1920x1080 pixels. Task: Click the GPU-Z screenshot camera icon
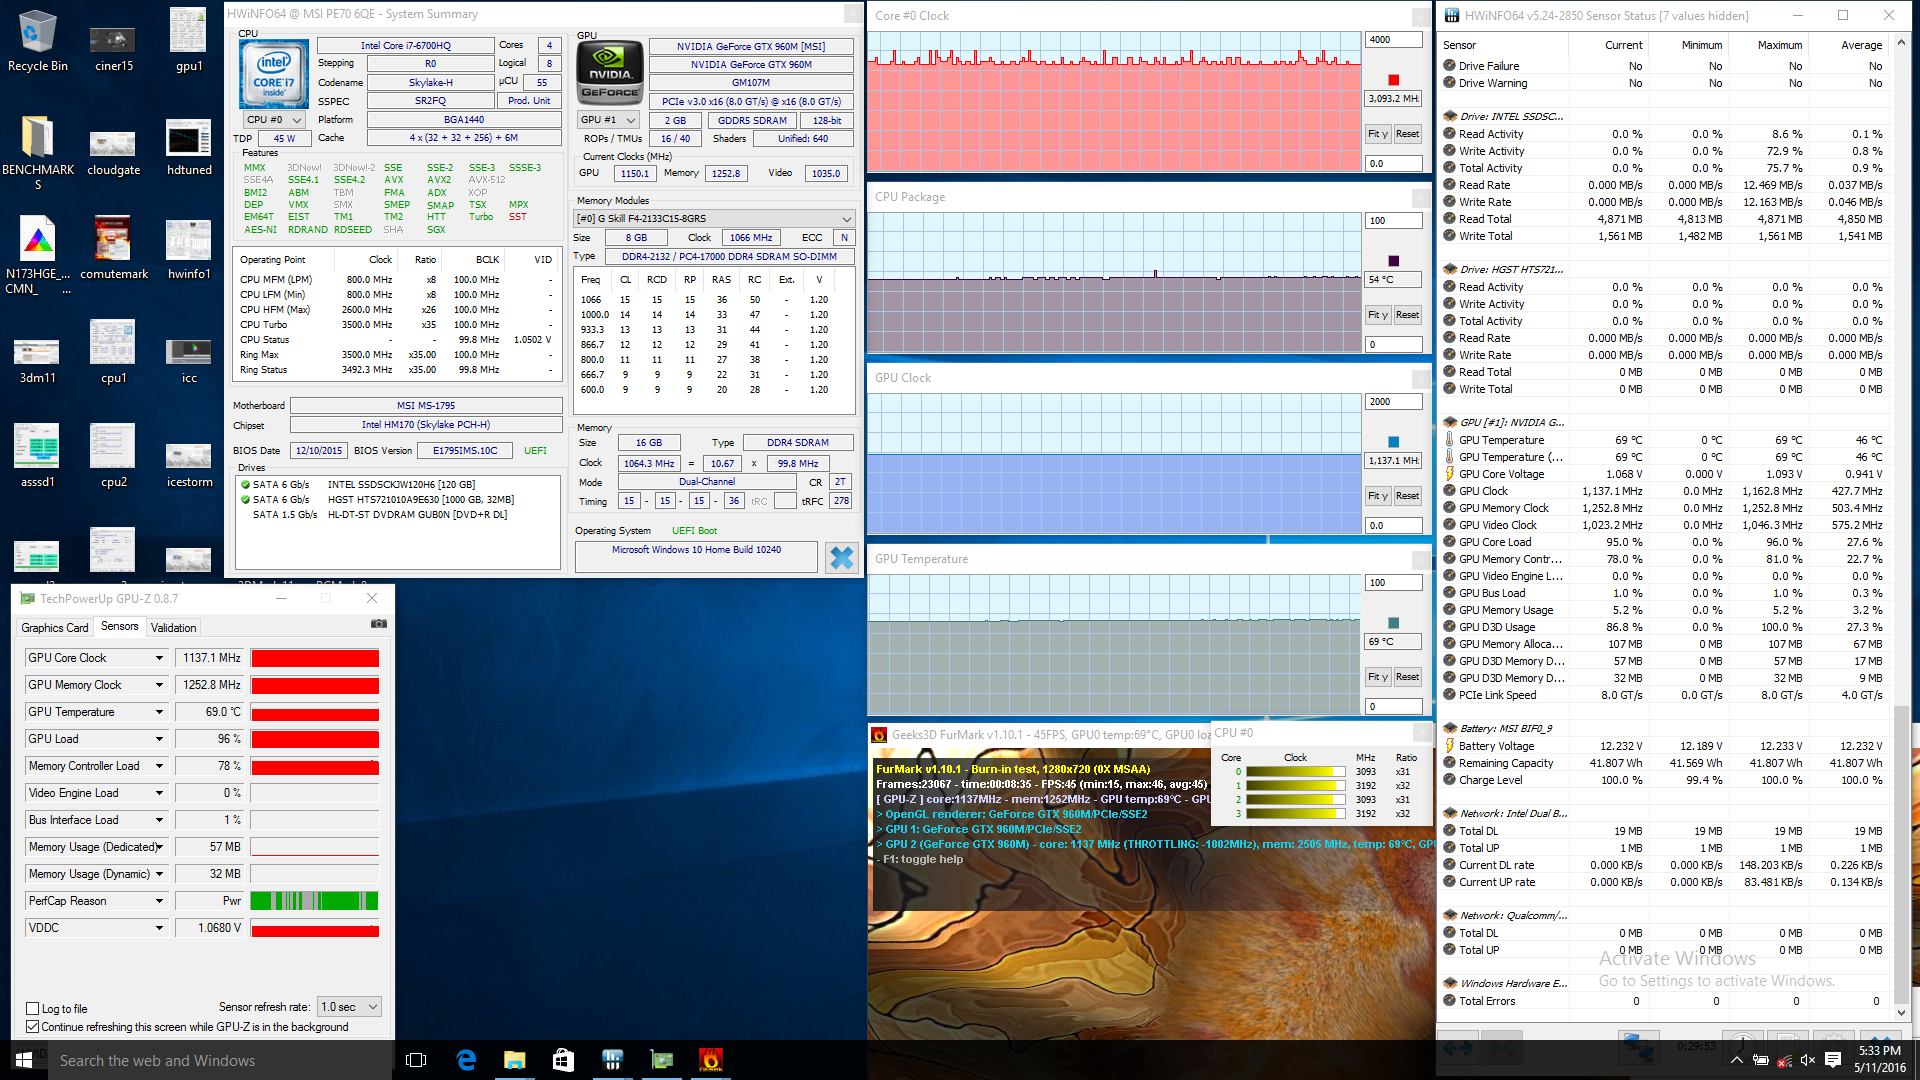pos(378,624)
